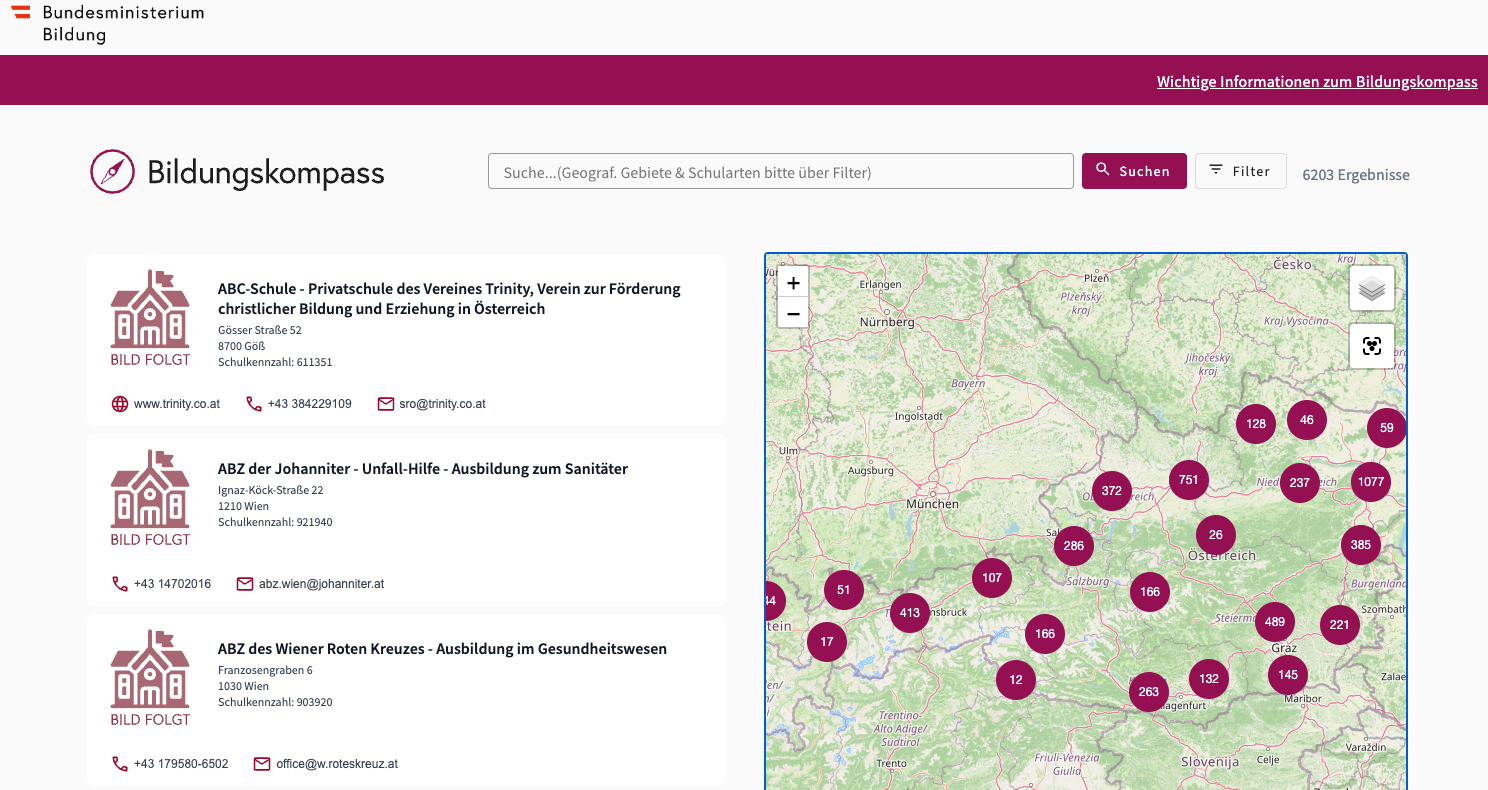Open the 1077 cluster marker on map
1488x790 pixels.
point(1371,482)
